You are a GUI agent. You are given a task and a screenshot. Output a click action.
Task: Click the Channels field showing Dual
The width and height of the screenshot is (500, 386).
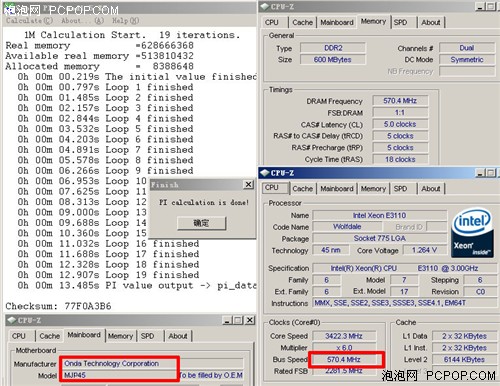(467, 48)
